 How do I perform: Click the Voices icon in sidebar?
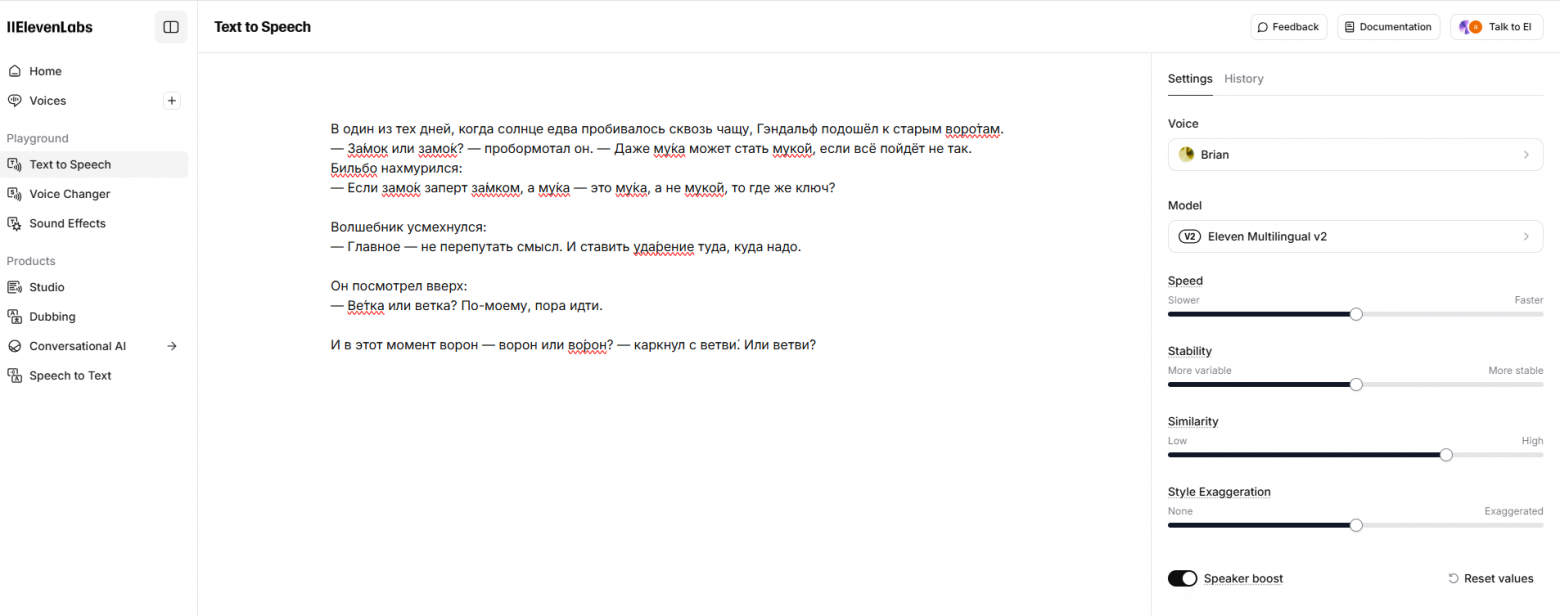point(14,101)
